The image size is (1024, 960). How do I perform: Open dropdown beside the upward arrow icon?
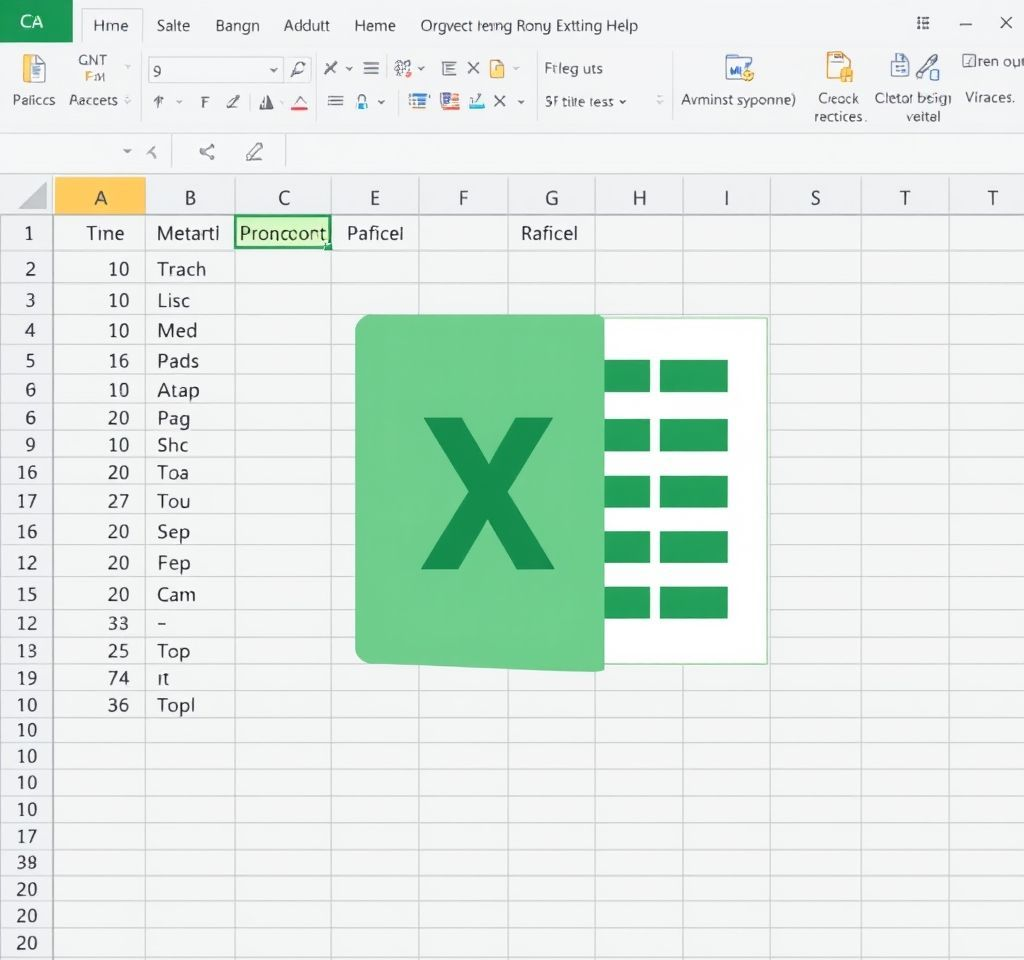click(179, 103)
